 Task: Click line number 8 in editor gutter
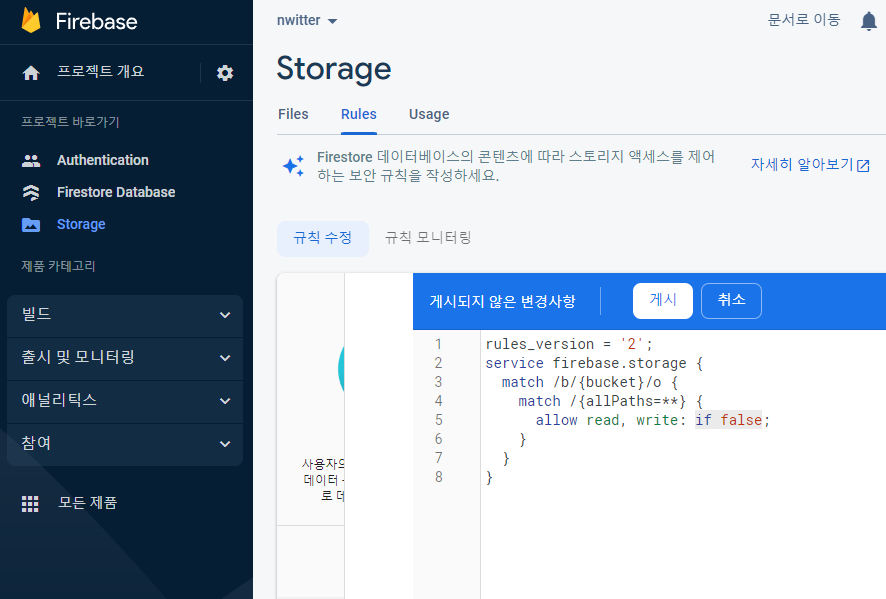[438, 478]
